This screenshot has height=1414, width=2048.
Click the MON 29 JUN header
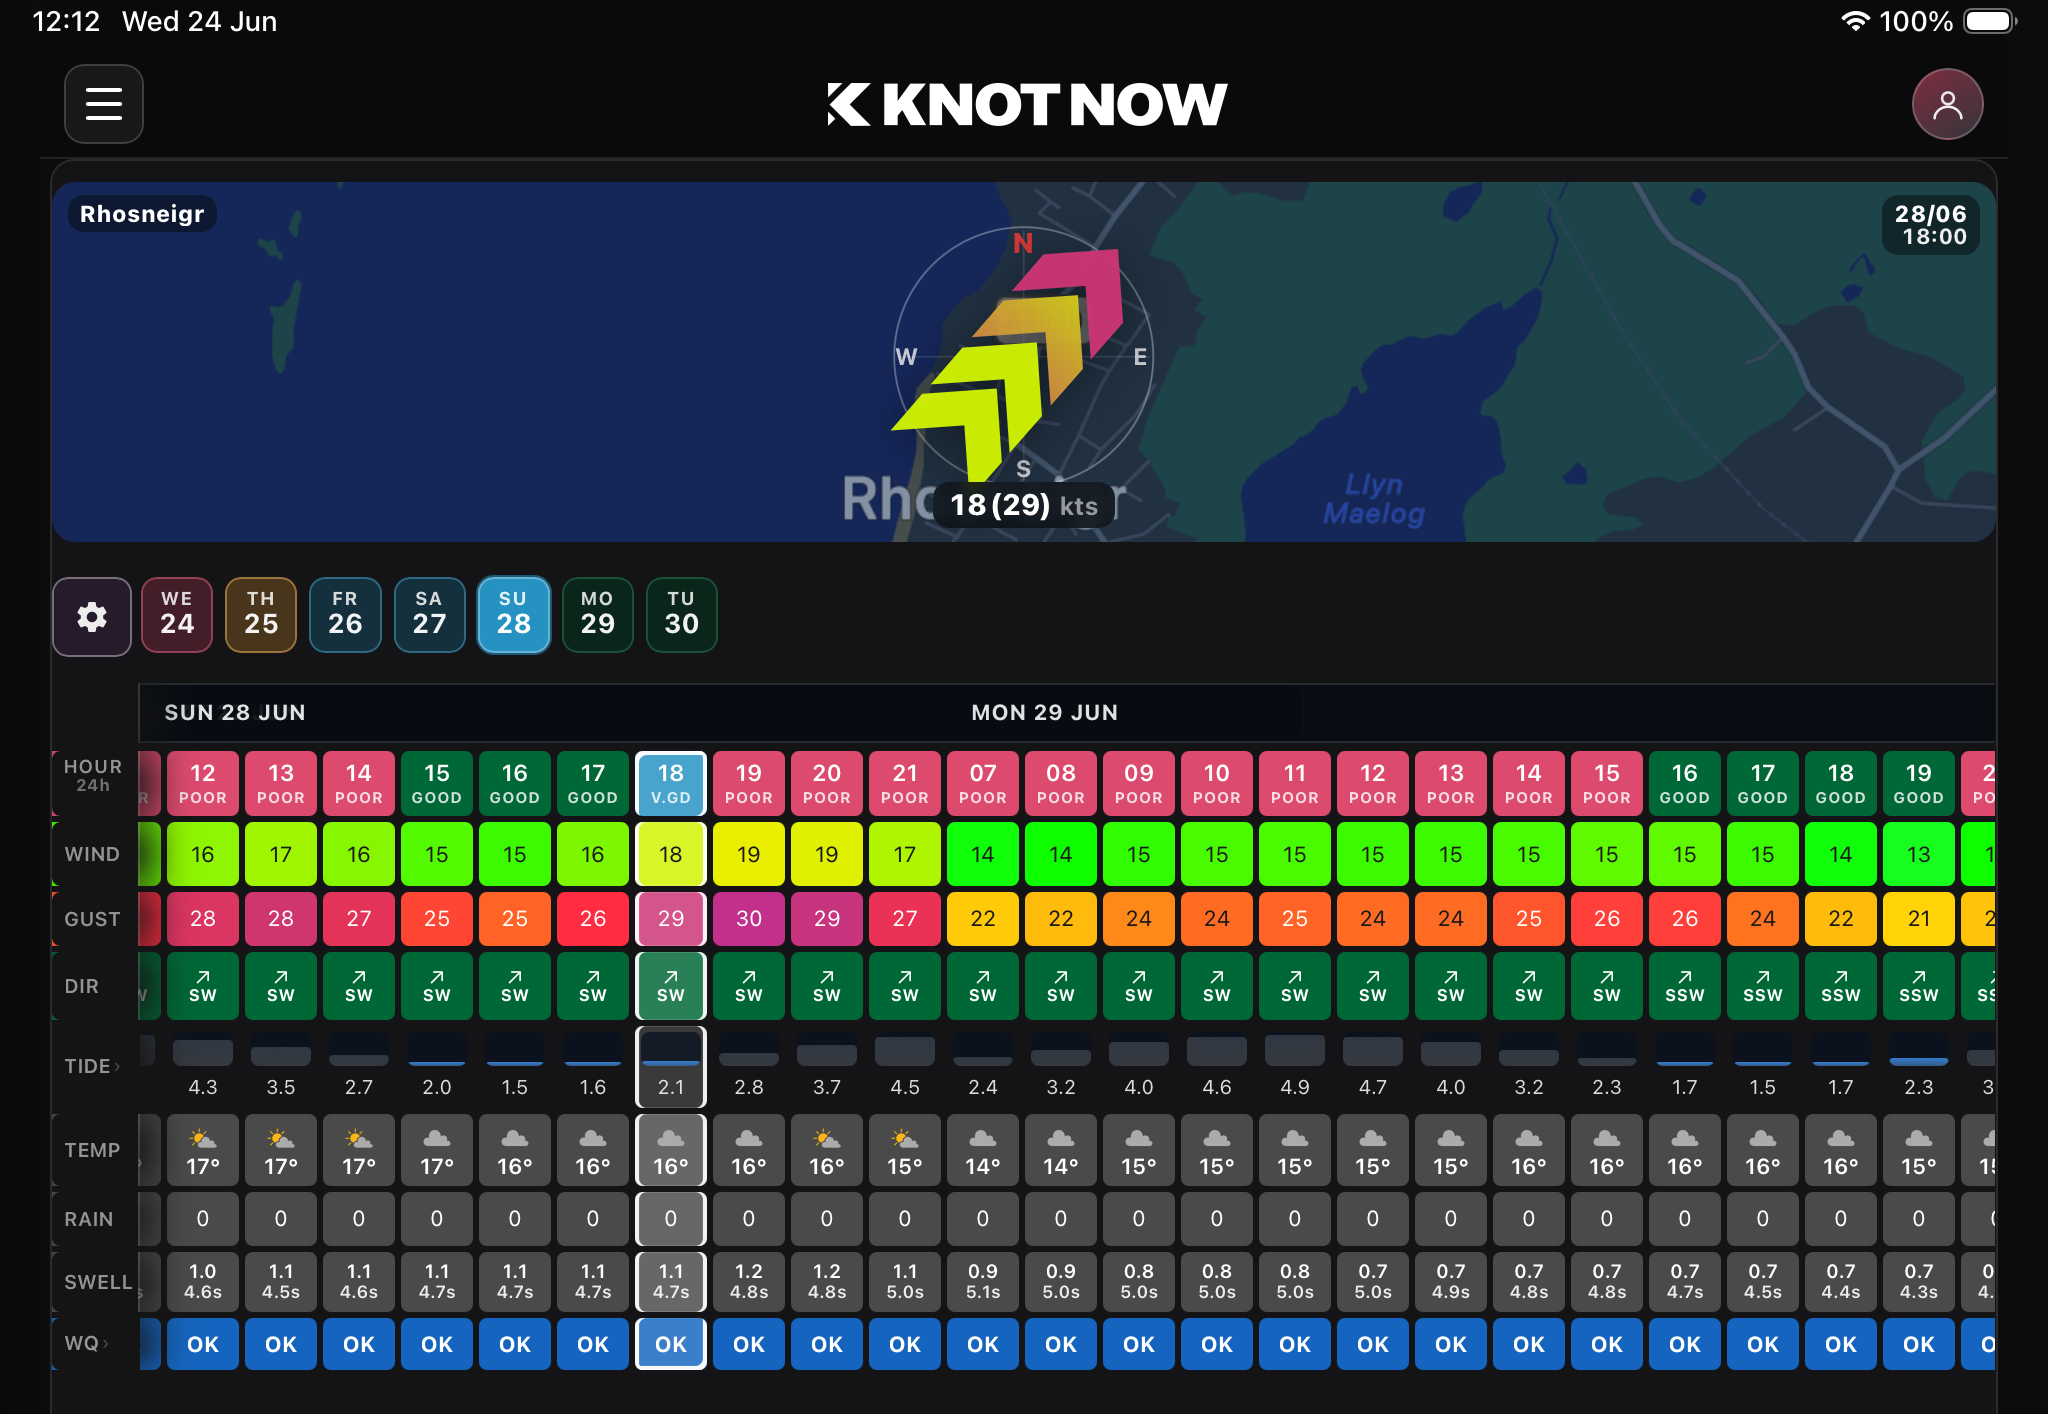coord(1045,713)
